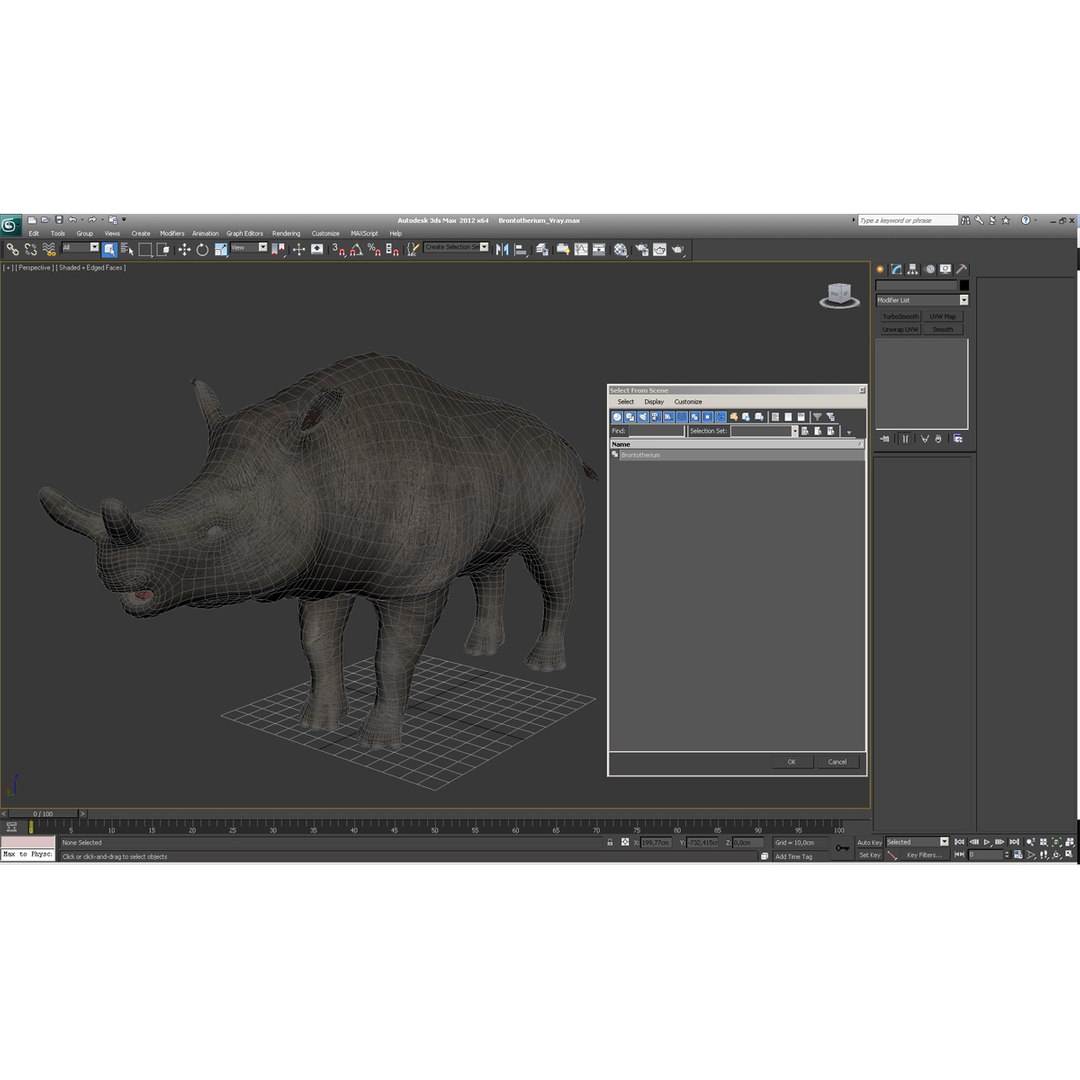
Task: Open the Hierarchy command panel tab
Action: [913, 269]
